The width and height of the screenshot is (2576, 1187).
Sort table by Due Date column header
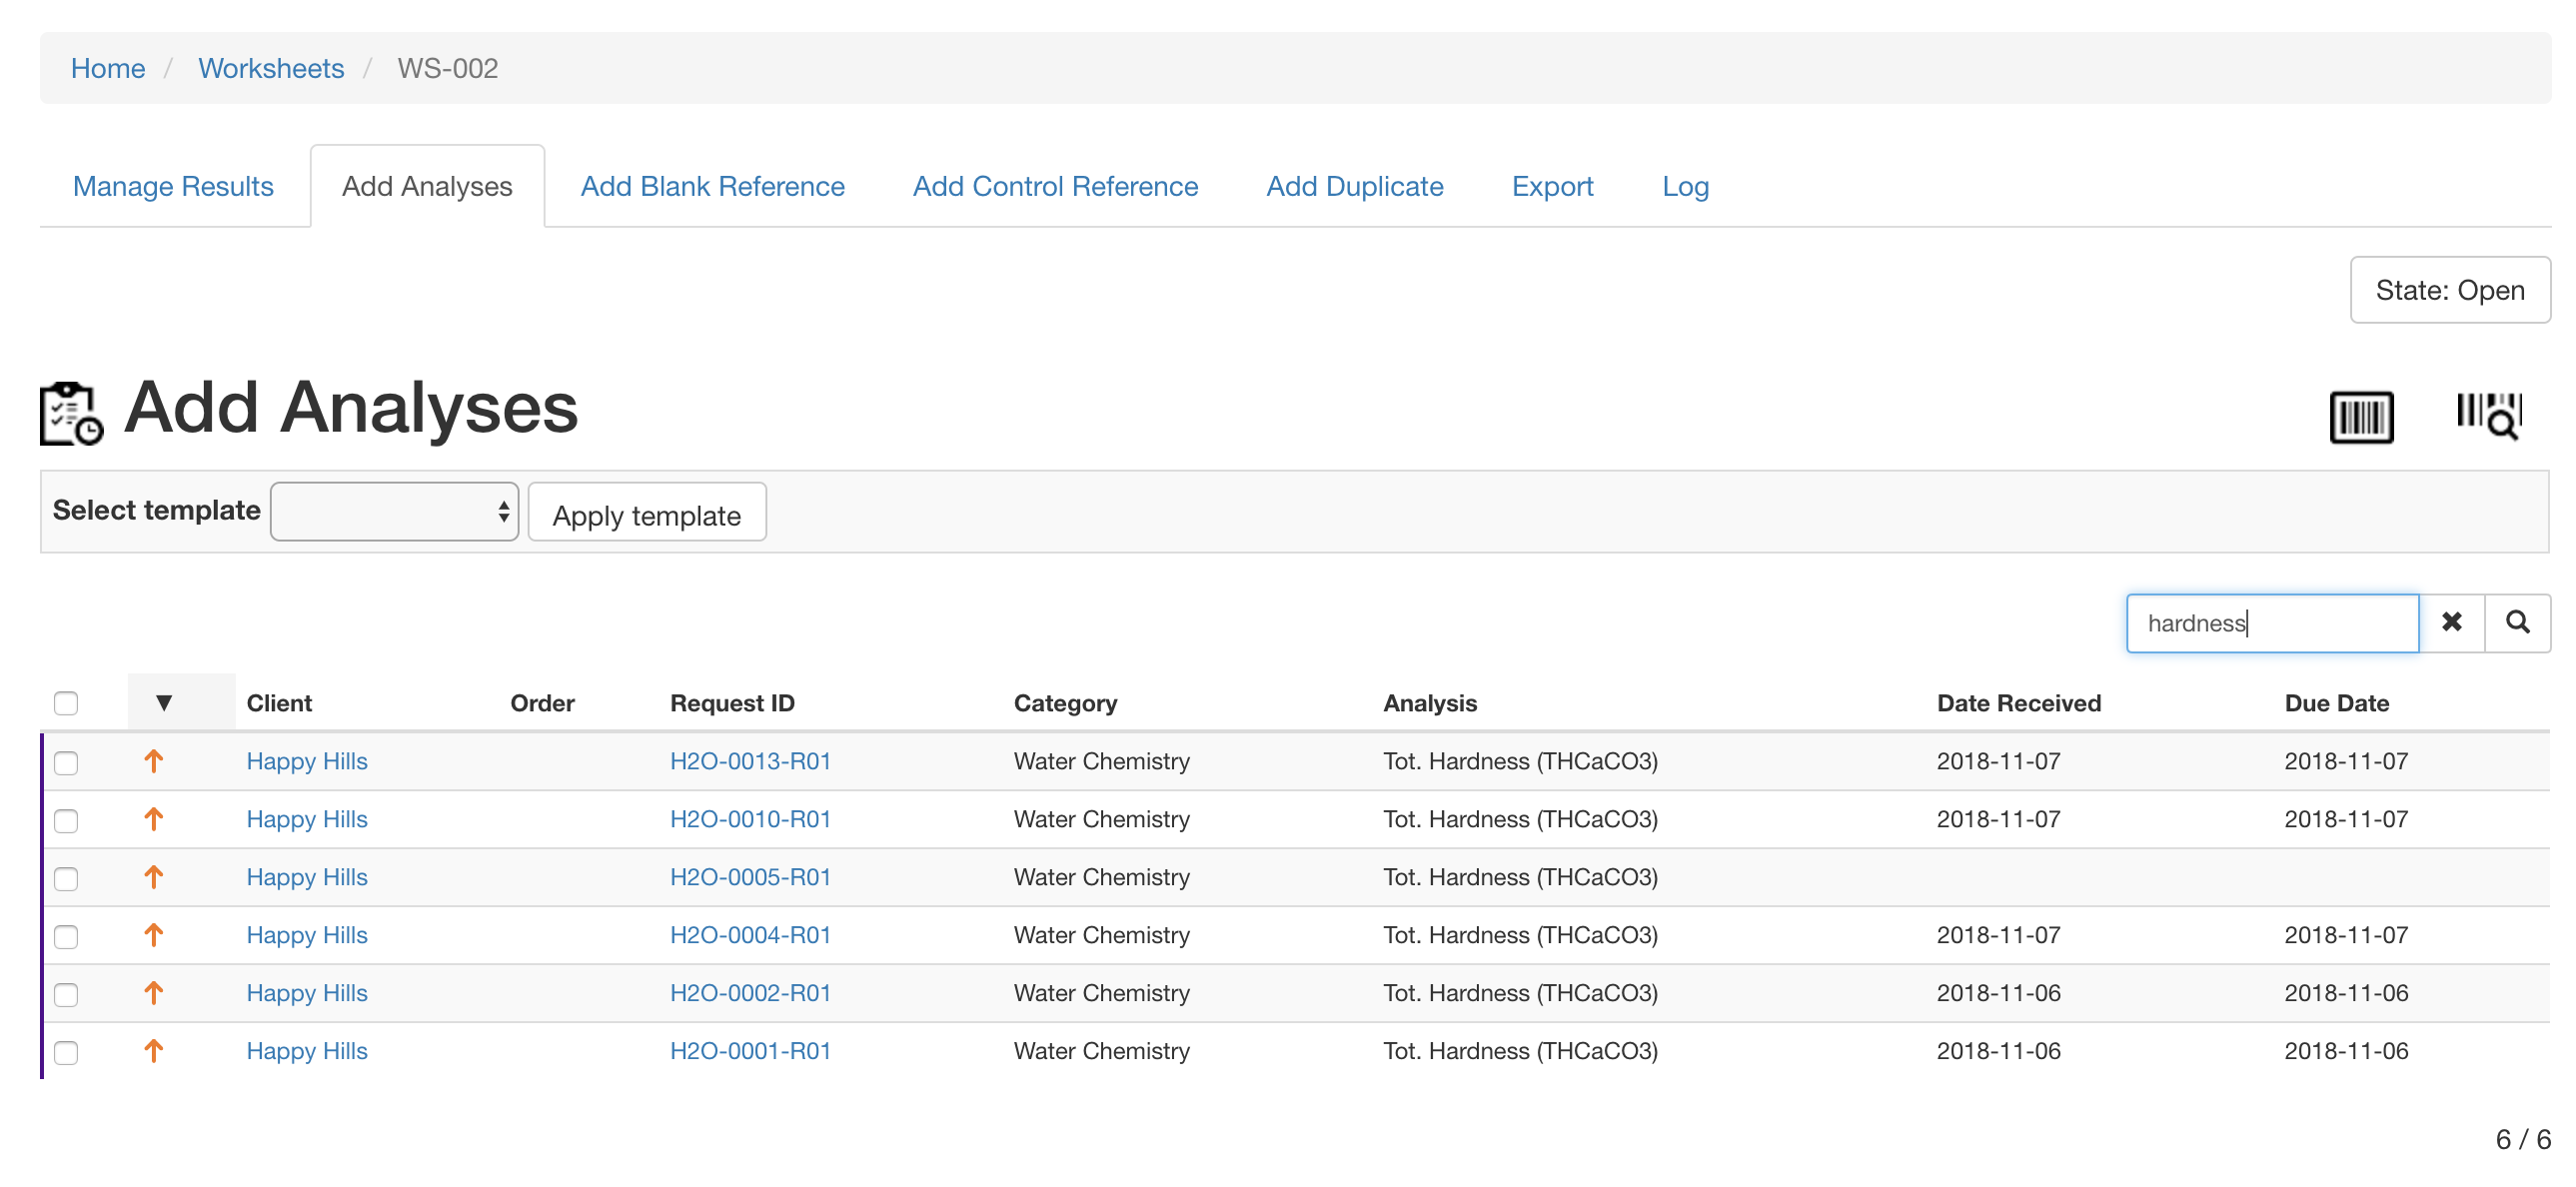pos(2336,703)
